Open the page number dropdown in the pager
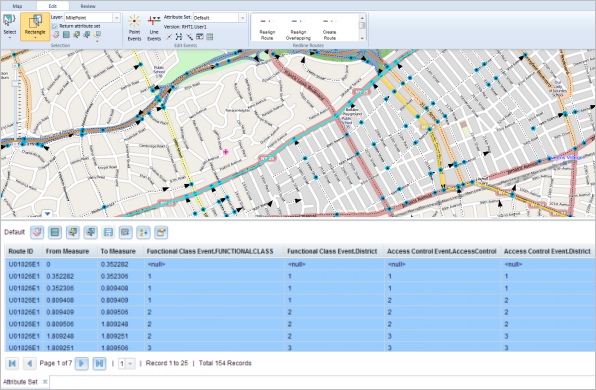This screenshot has height=390, width=596. coord(130,364)
